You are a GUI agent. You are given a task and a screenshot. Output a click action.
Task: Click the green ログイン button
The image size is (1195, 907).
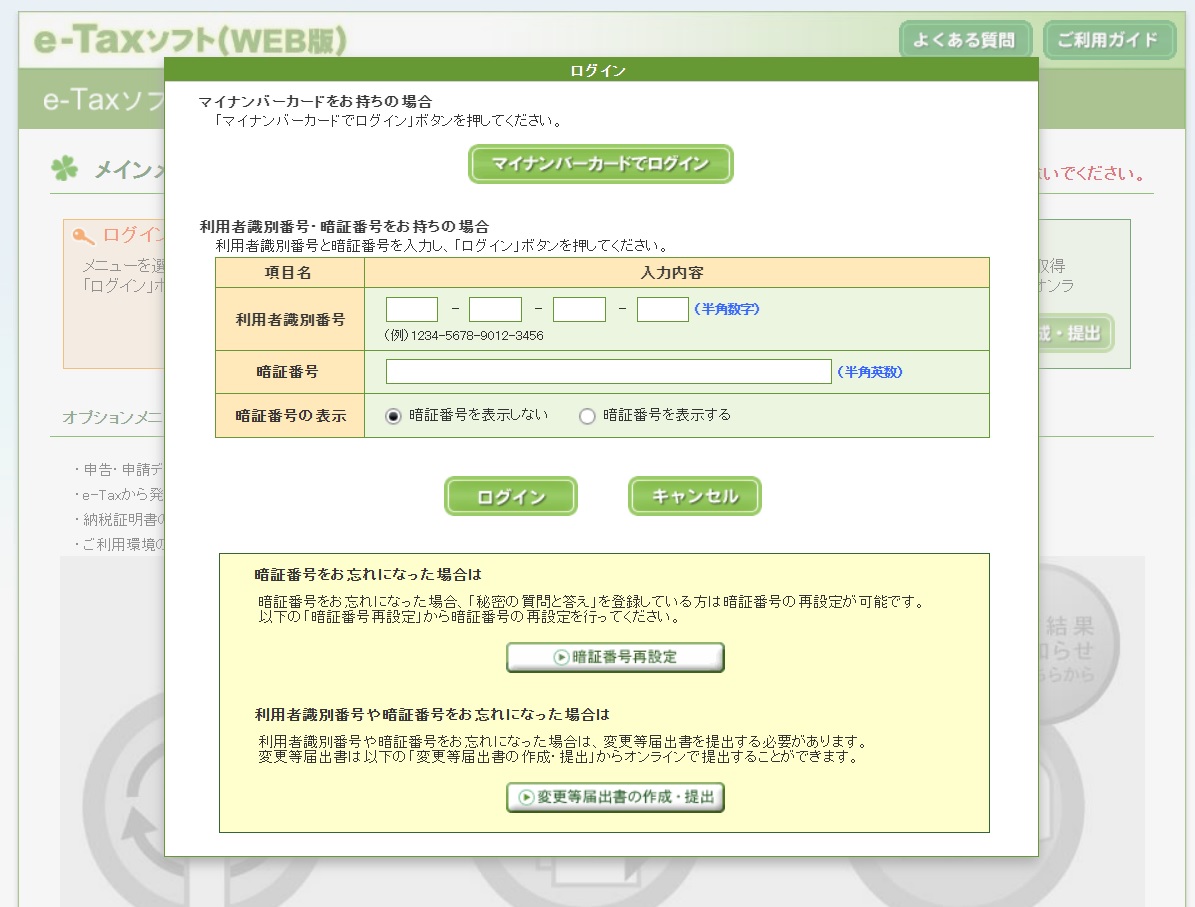tap(511, 496)
